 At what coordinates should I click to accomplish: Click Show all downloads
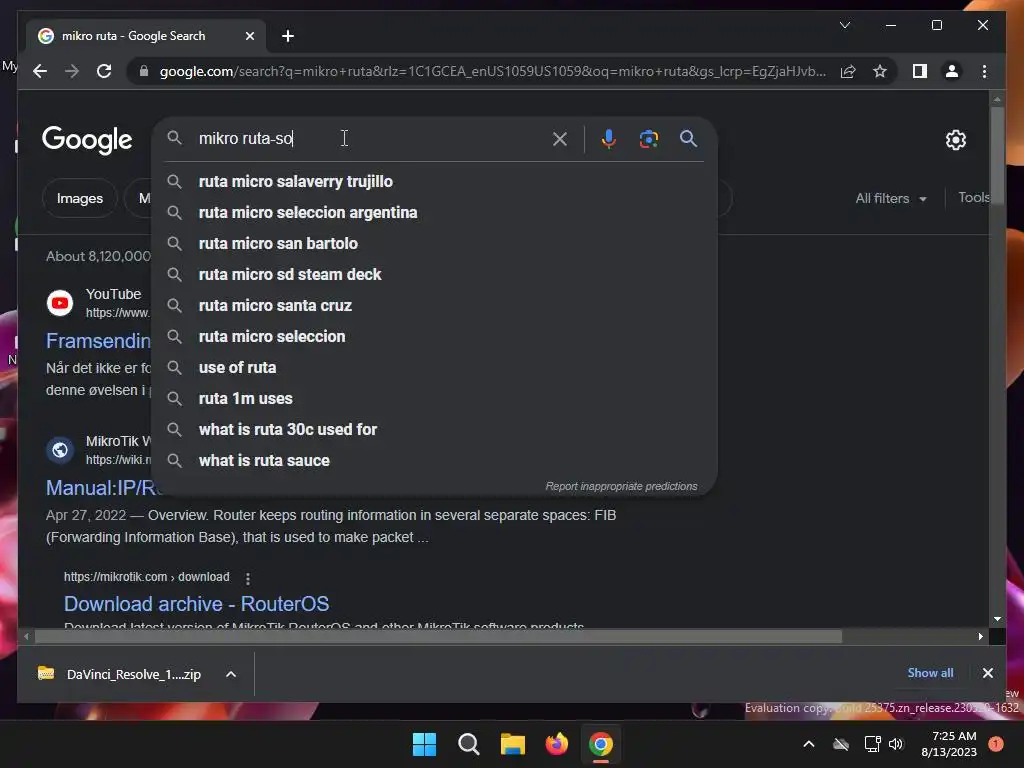pos(930,673)
